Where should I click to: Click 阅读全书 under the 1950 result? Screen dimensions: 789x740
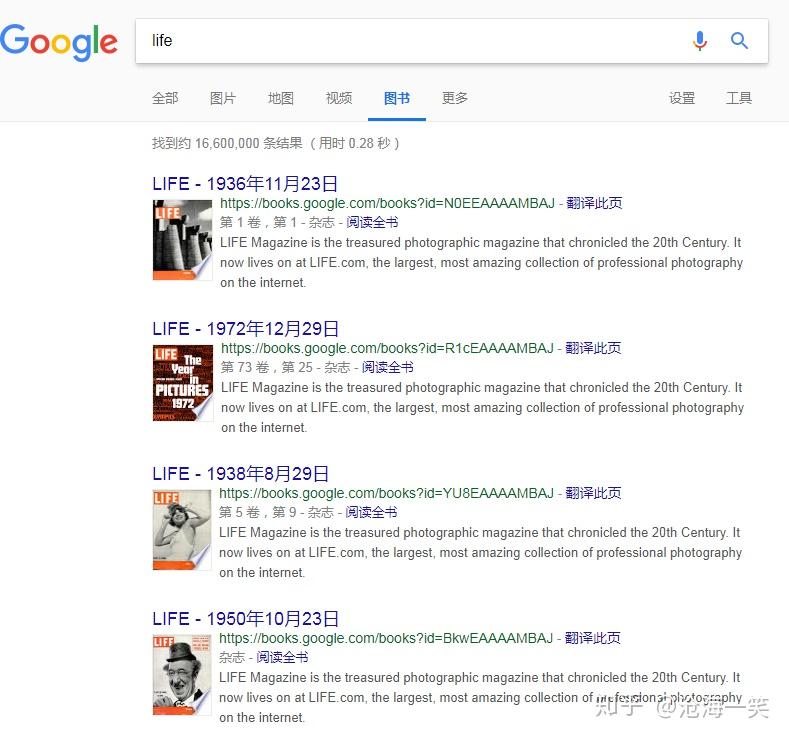tap(282, 657)
